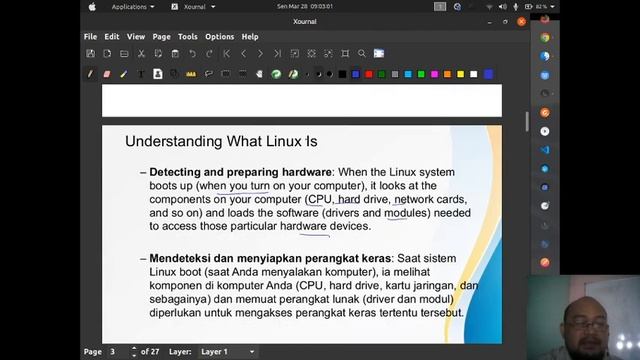The image size is (640, 360).
Task: Pick the dark blue color swatch
Action: [356, 74]
